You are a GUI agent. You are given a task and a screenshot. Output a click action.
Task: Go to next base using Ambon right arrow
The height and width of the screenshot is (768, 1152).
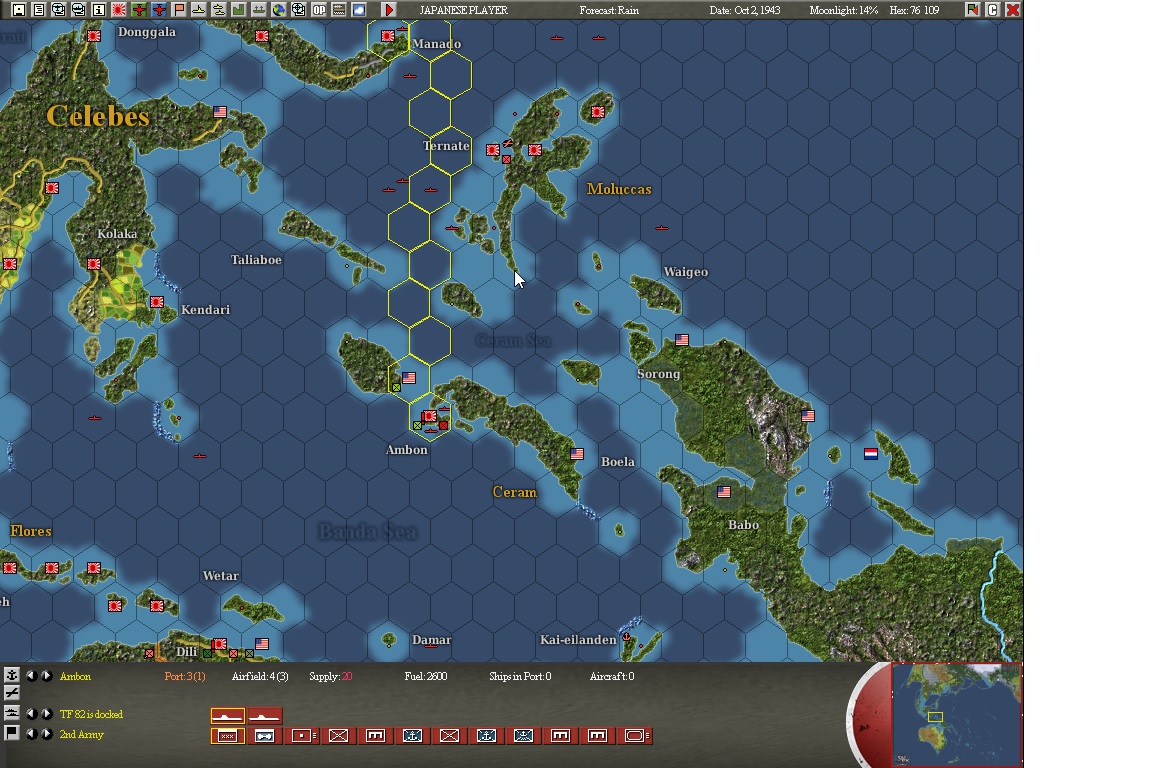(x=46, y=675)
